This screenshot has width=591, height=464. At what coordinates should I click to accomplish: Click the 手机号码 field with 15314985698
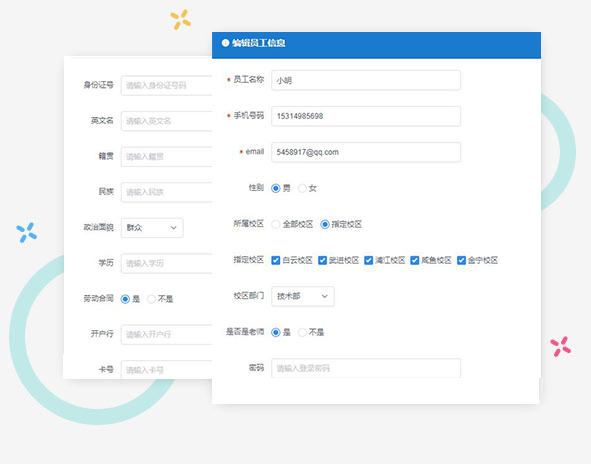click(366, 116)
